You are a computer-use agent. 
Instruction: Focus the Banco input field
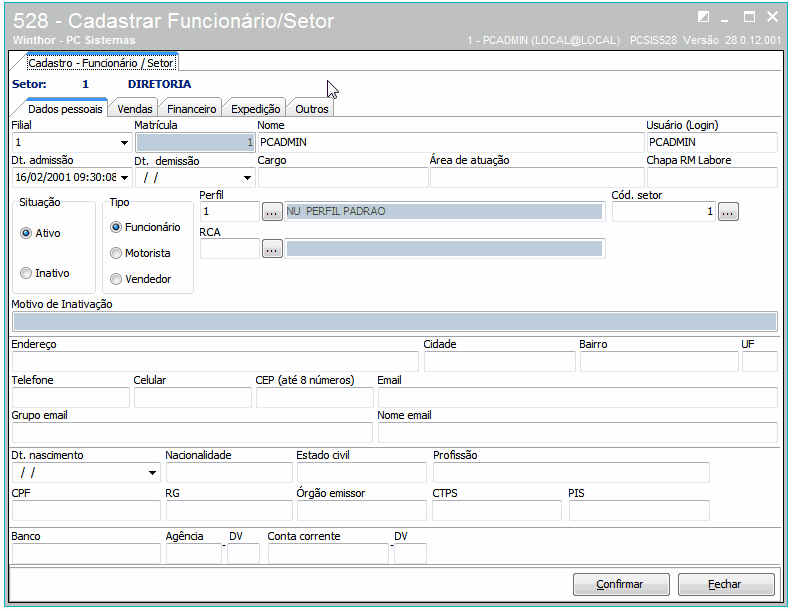coord(86,554)
